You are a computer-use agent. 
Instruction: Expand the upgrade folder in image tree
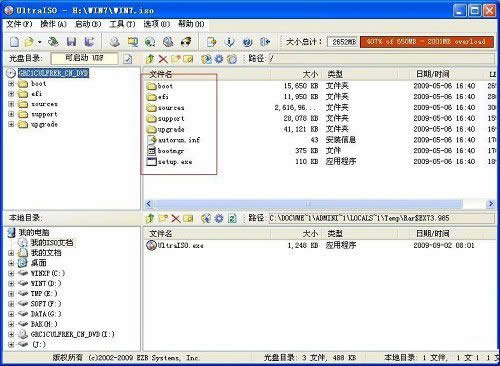pyautogui.click(x=11, y=124)
